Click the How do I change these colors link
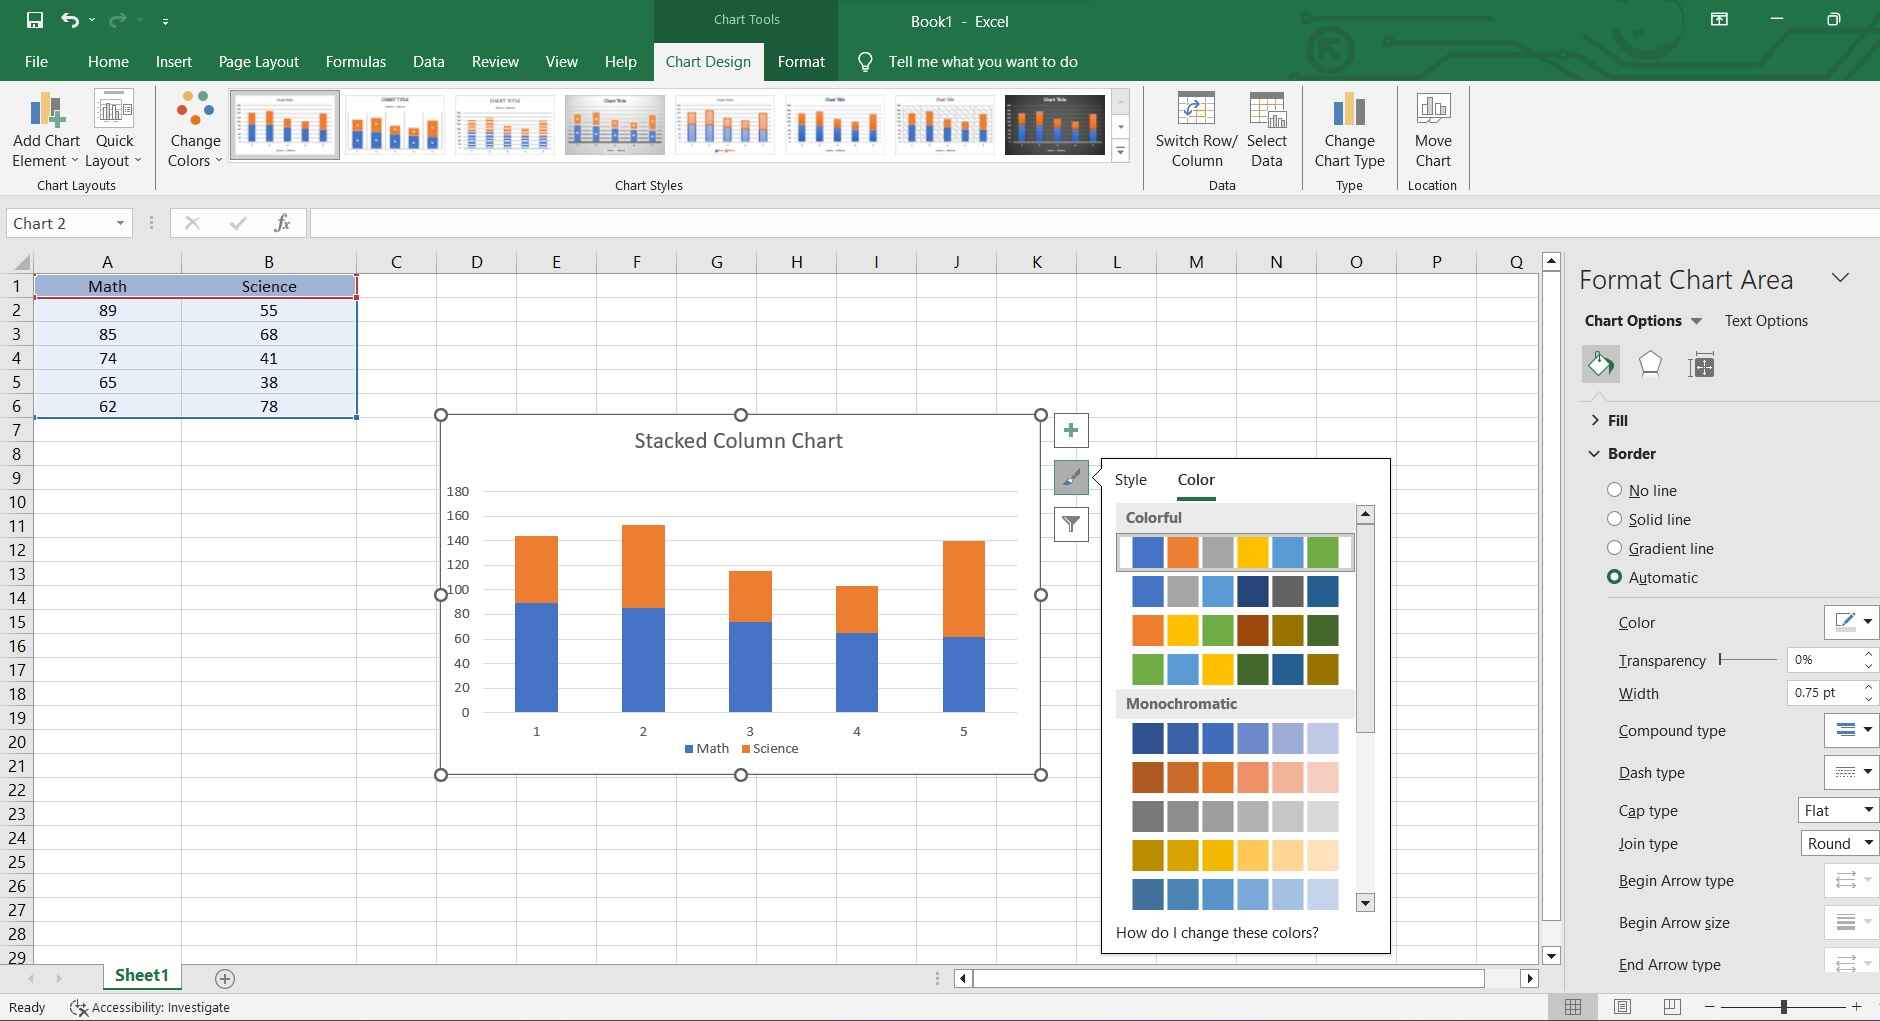The image size is (1880, 1021). pos(1217,932)
